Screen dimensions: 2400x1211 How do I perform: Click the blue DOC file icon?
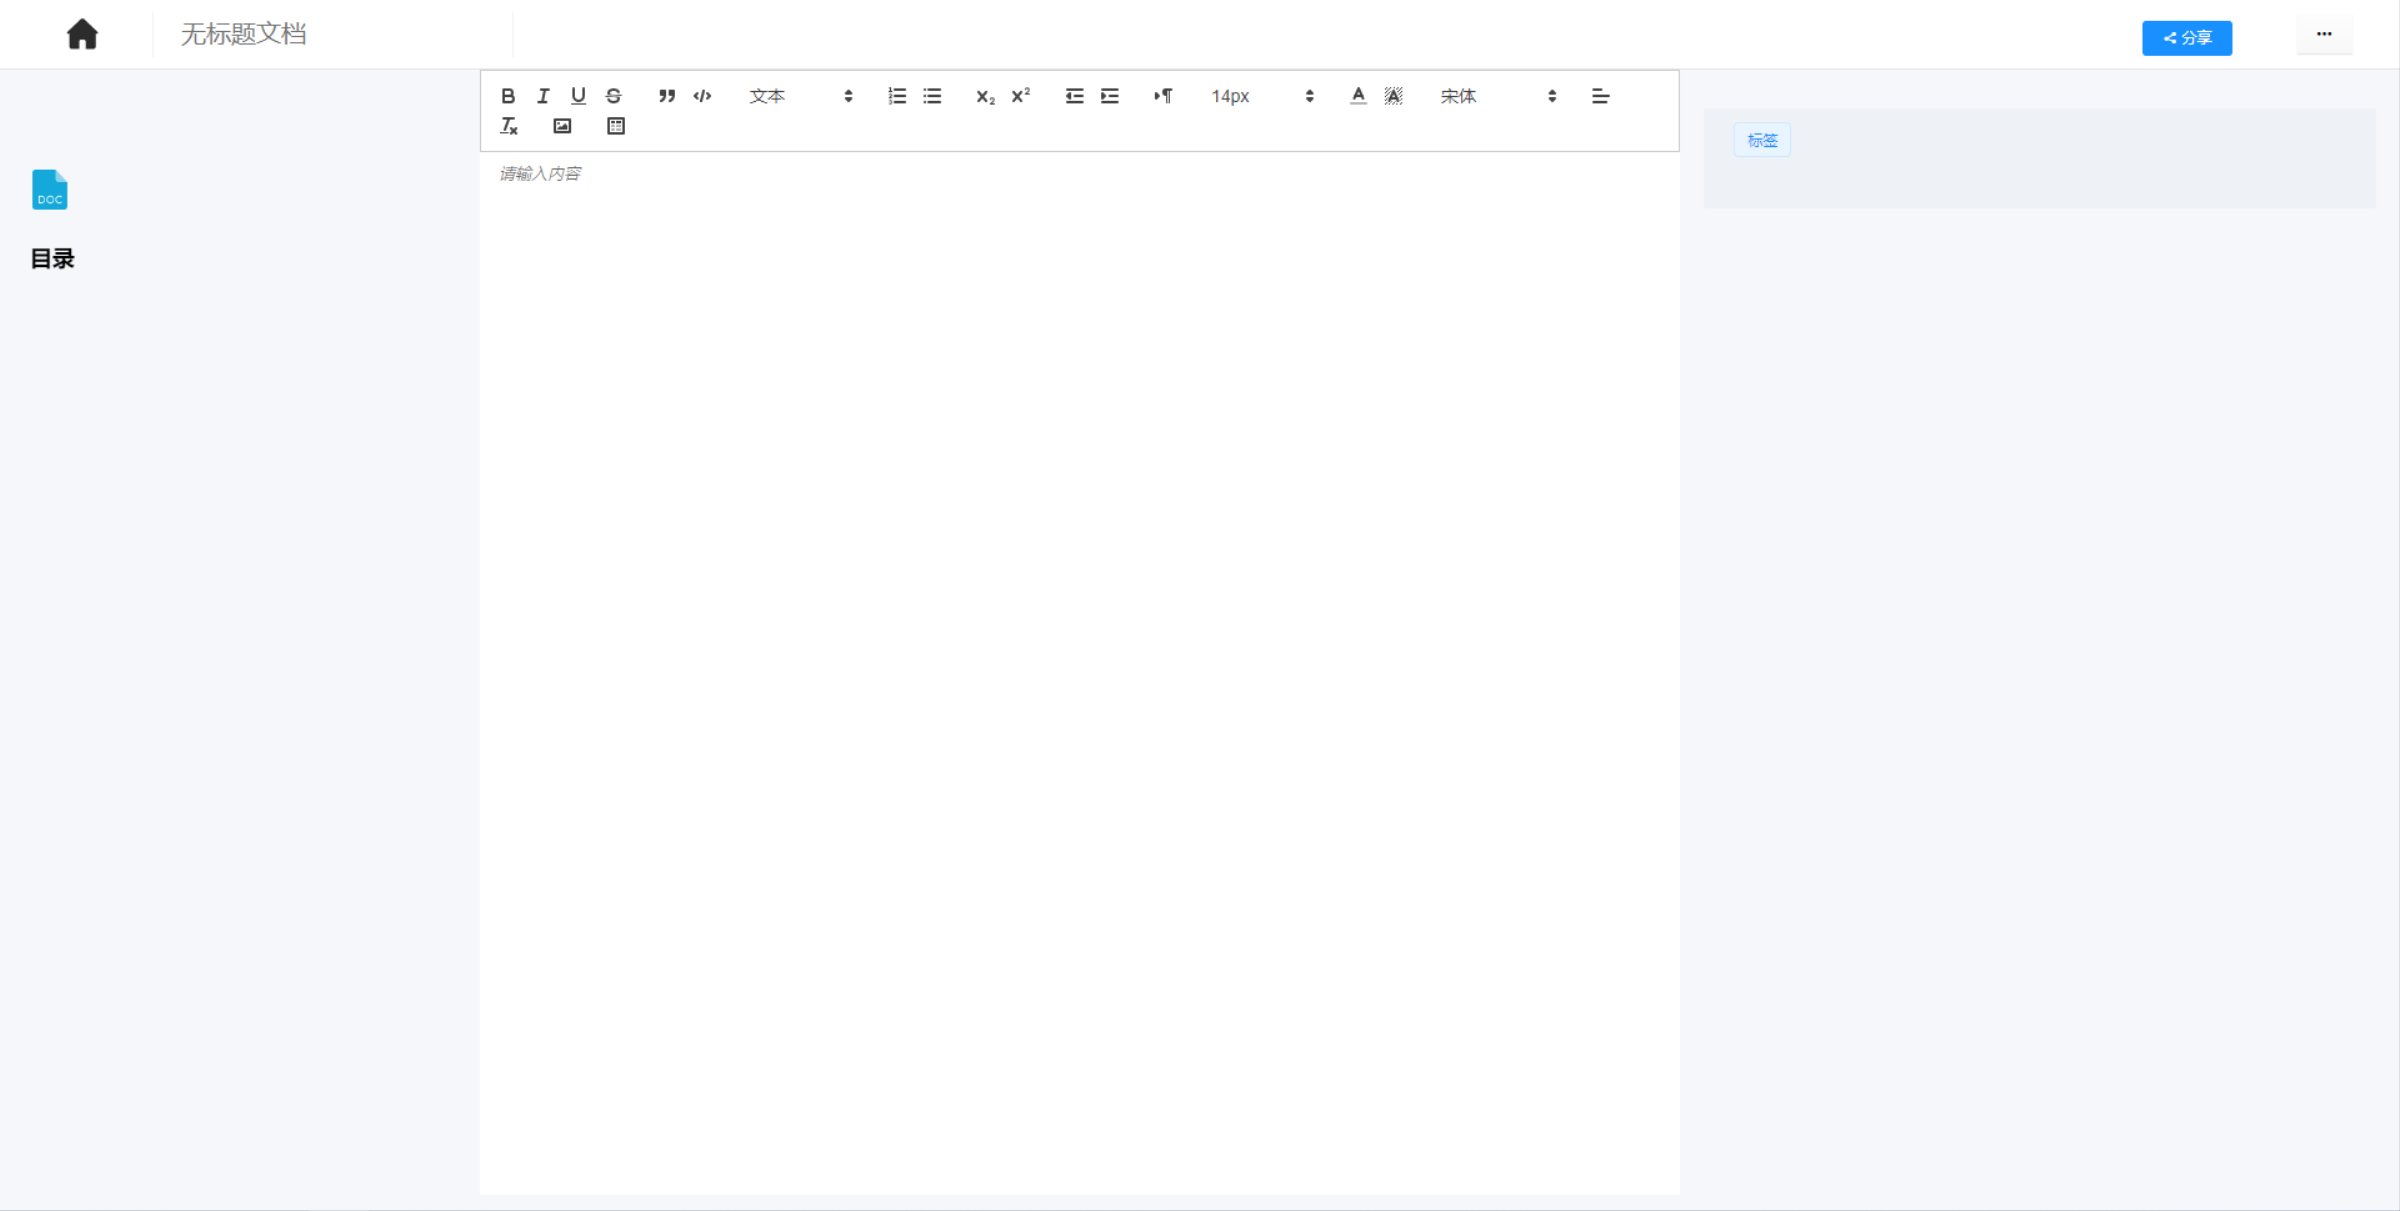click(x=50, y=189)
